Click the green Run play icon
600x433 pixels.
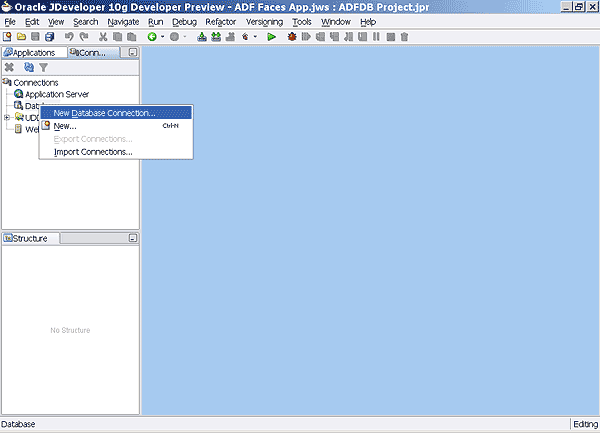pos(272,37)
